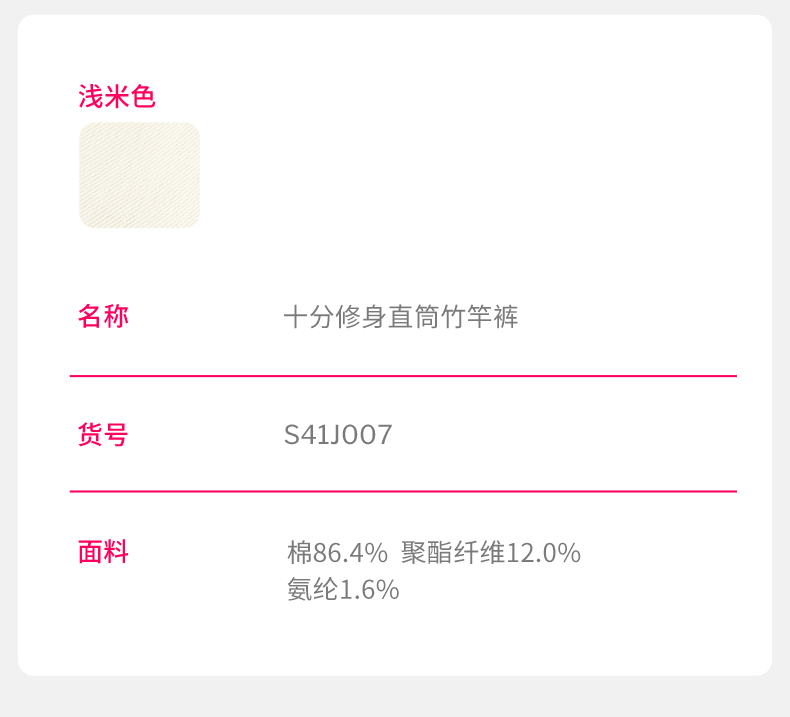Viewport: 790px width, 717px height.
Task: Click the light beige fabric color swatch
Action: 139,175
